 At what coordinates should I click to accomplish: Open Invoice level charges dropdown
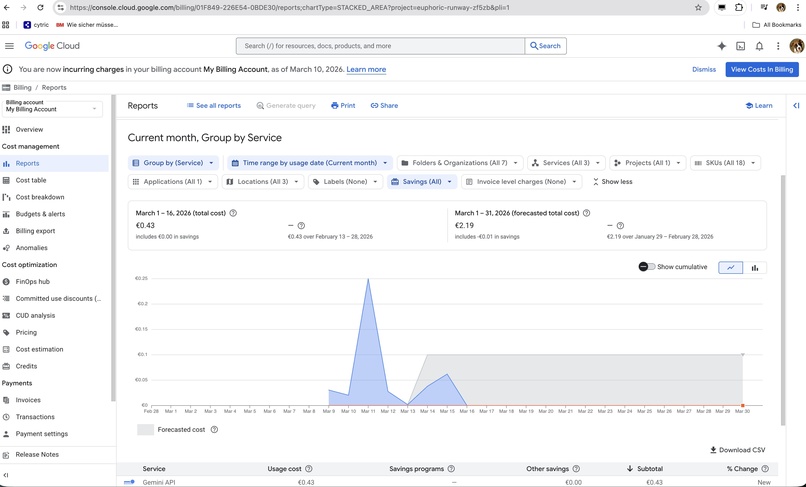(x=522, y=182)
